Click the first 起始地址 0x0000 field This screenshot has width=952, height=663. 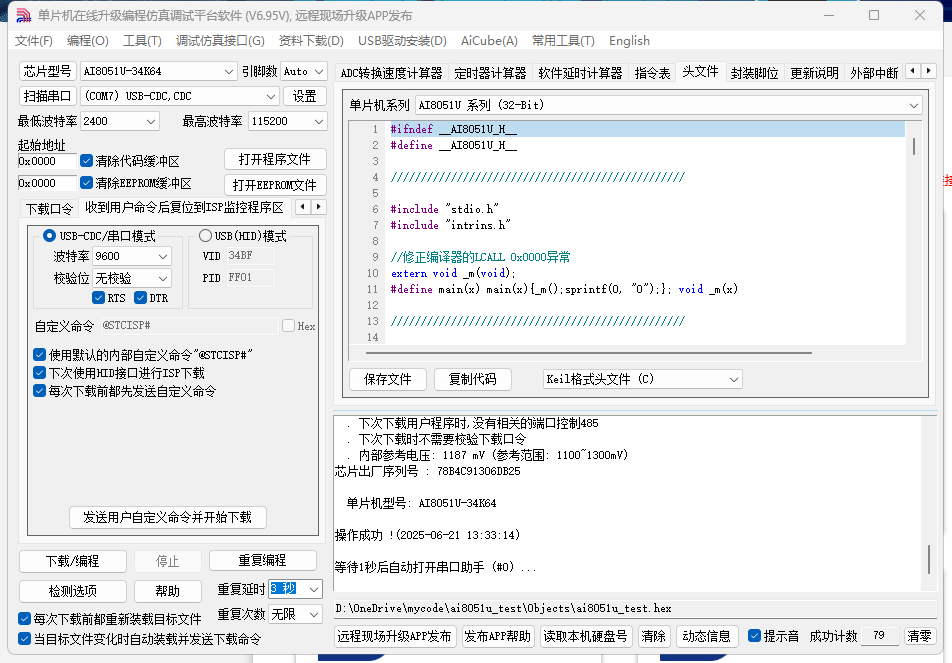(x=47, y=162)
